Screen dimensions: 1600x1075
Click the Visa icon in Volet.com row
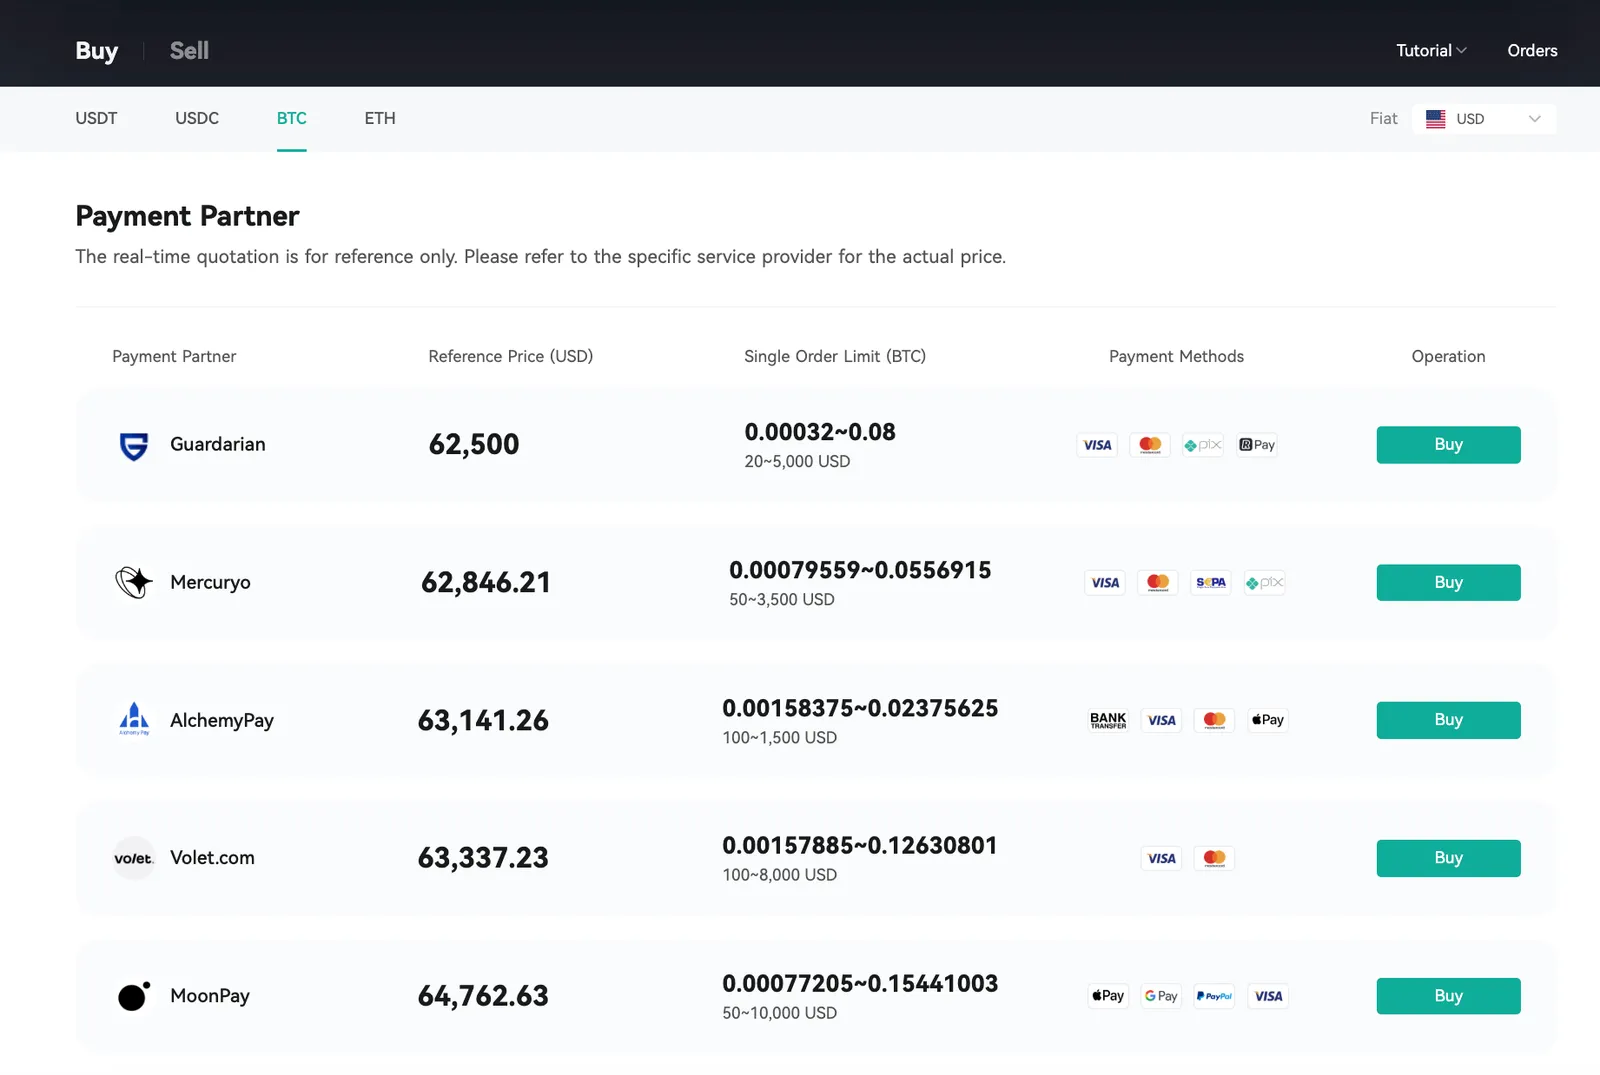[1161, 858]
